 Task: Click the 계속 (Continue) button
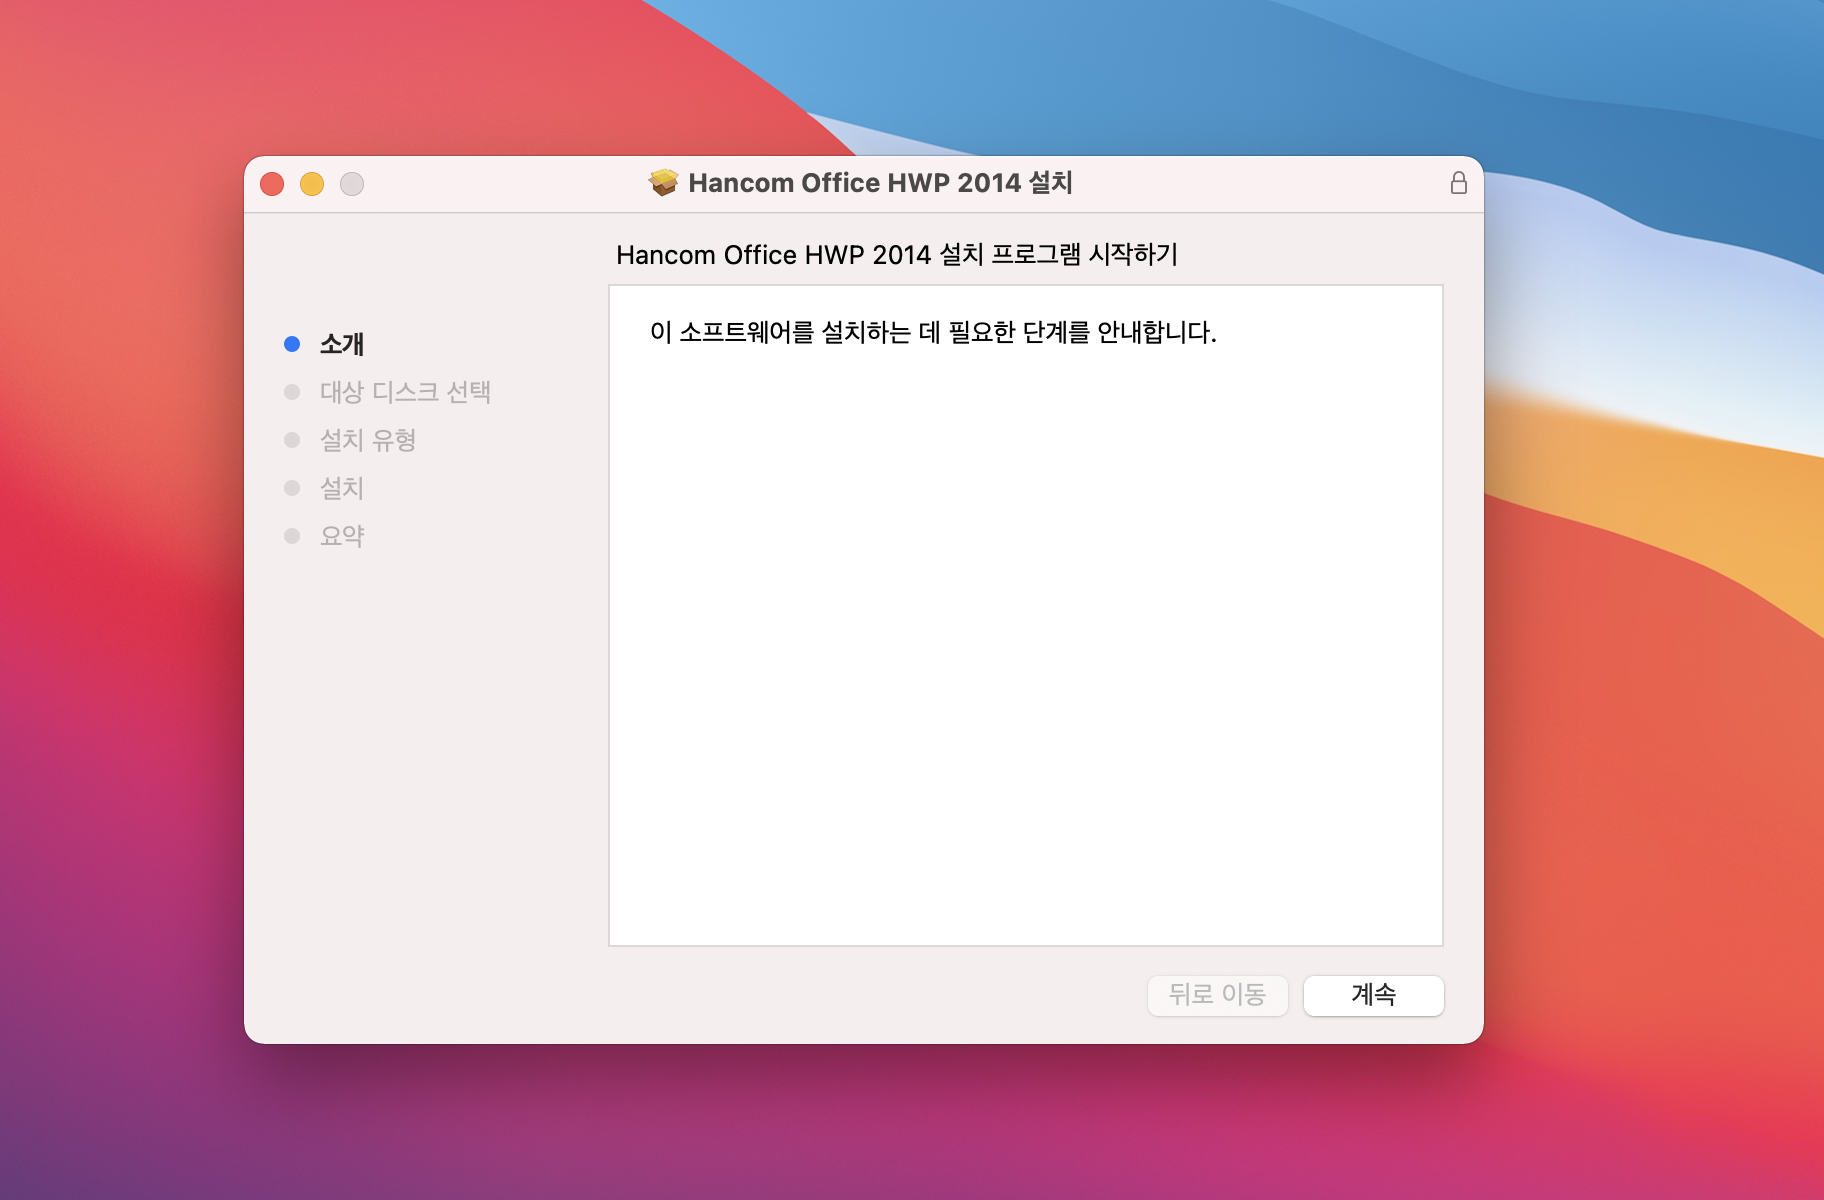tap(1373, 995)
